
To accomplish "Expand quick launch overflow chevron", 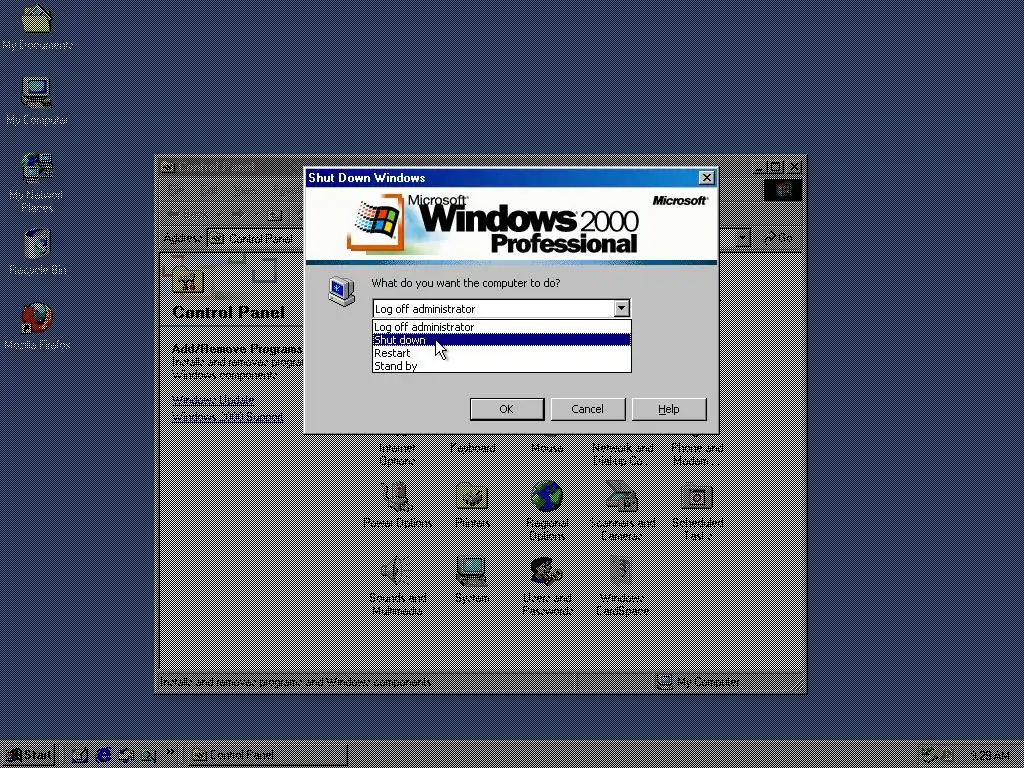I will [x=170, y=752].
